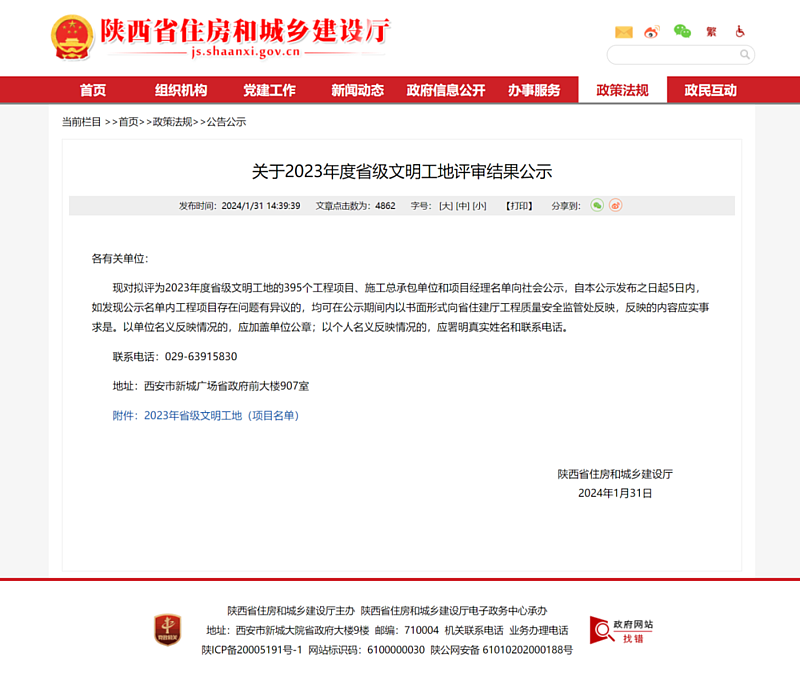Click the 政府网站找错 icon
This screenshot has height=673, width=800.
621,629
